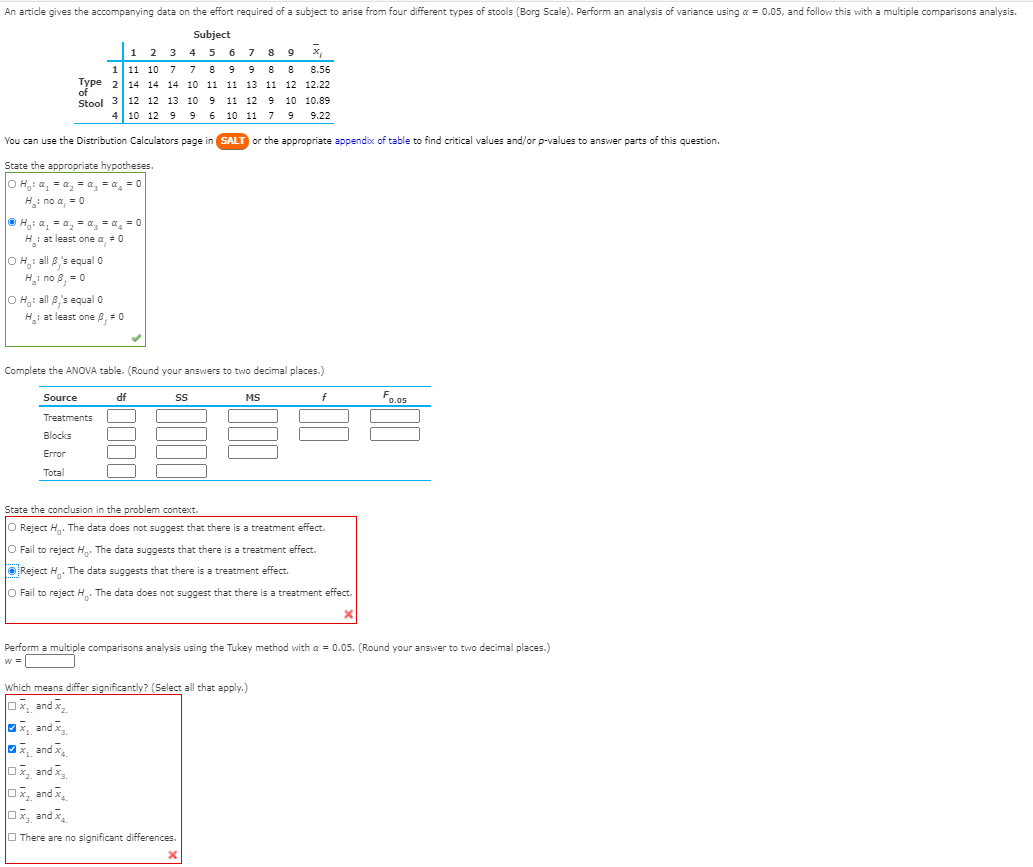Check the x̄3 and x̄4 checkbox
The height and width of the screenshot is (867, 1033).
(x=12, y=816)
